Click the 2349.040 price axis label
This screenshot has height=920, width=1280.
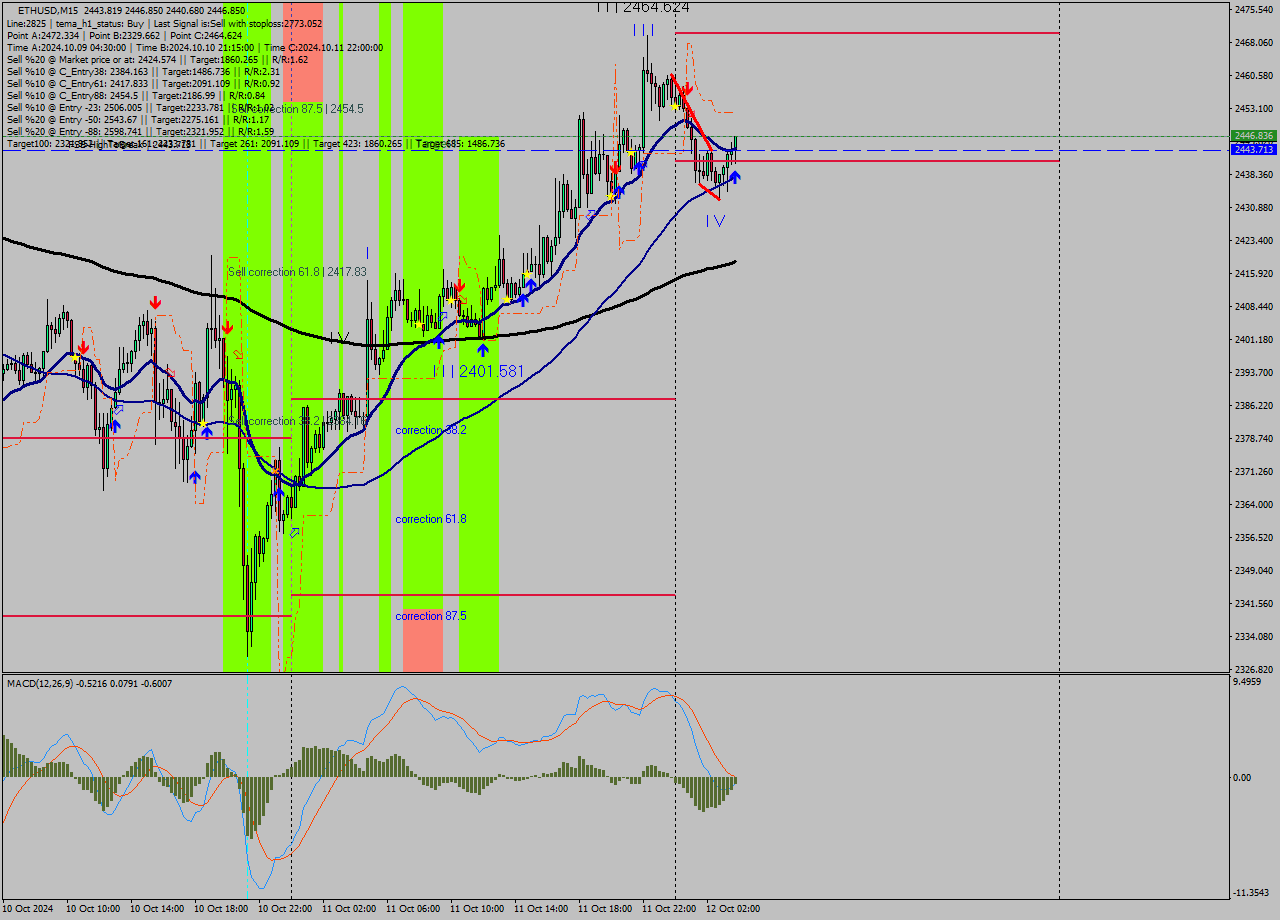(x=1254, y=570)
